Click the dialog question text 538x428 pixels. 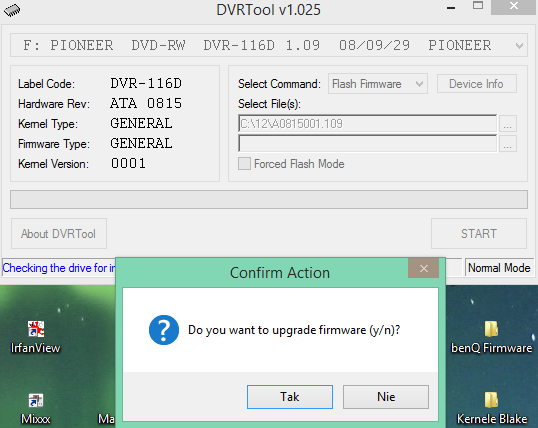(x=294, y=330)
